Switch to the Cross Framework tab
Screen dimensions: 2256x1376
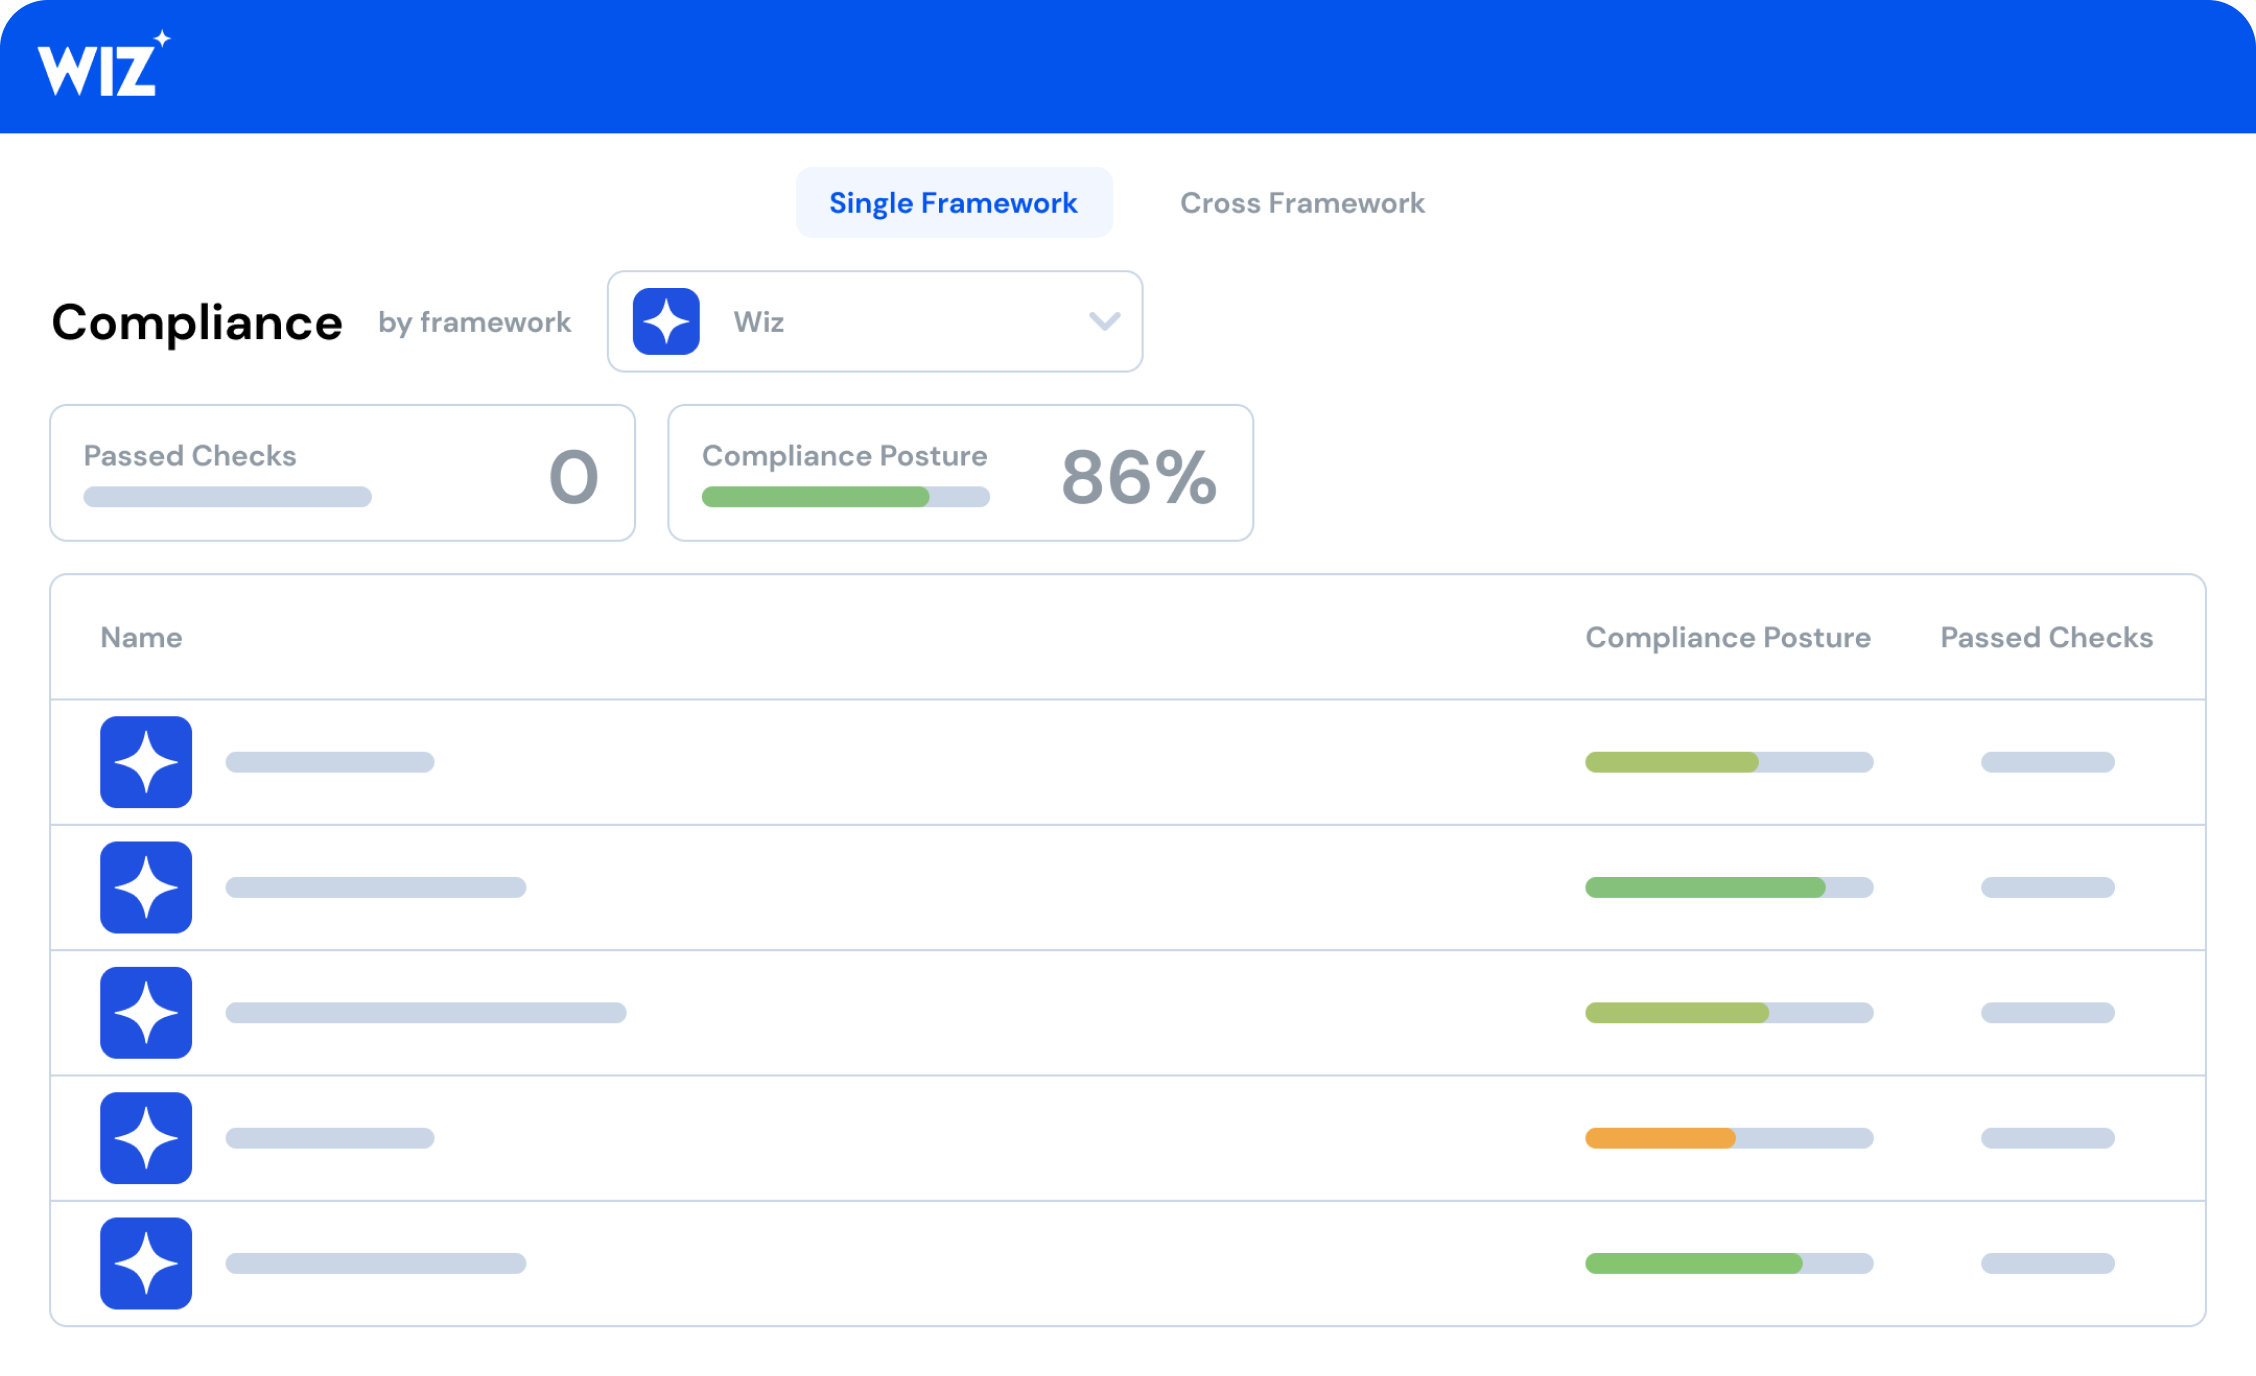tap(1302, 203)
